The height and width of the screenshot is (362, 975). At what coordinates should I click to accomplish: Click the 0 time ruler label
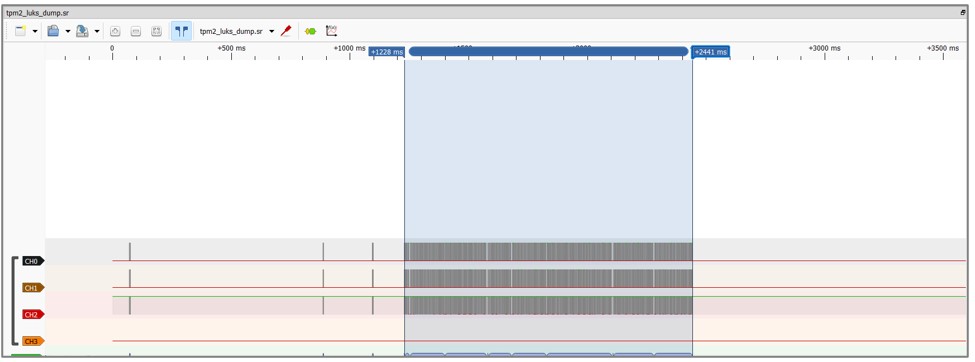(x=113, y=49)
